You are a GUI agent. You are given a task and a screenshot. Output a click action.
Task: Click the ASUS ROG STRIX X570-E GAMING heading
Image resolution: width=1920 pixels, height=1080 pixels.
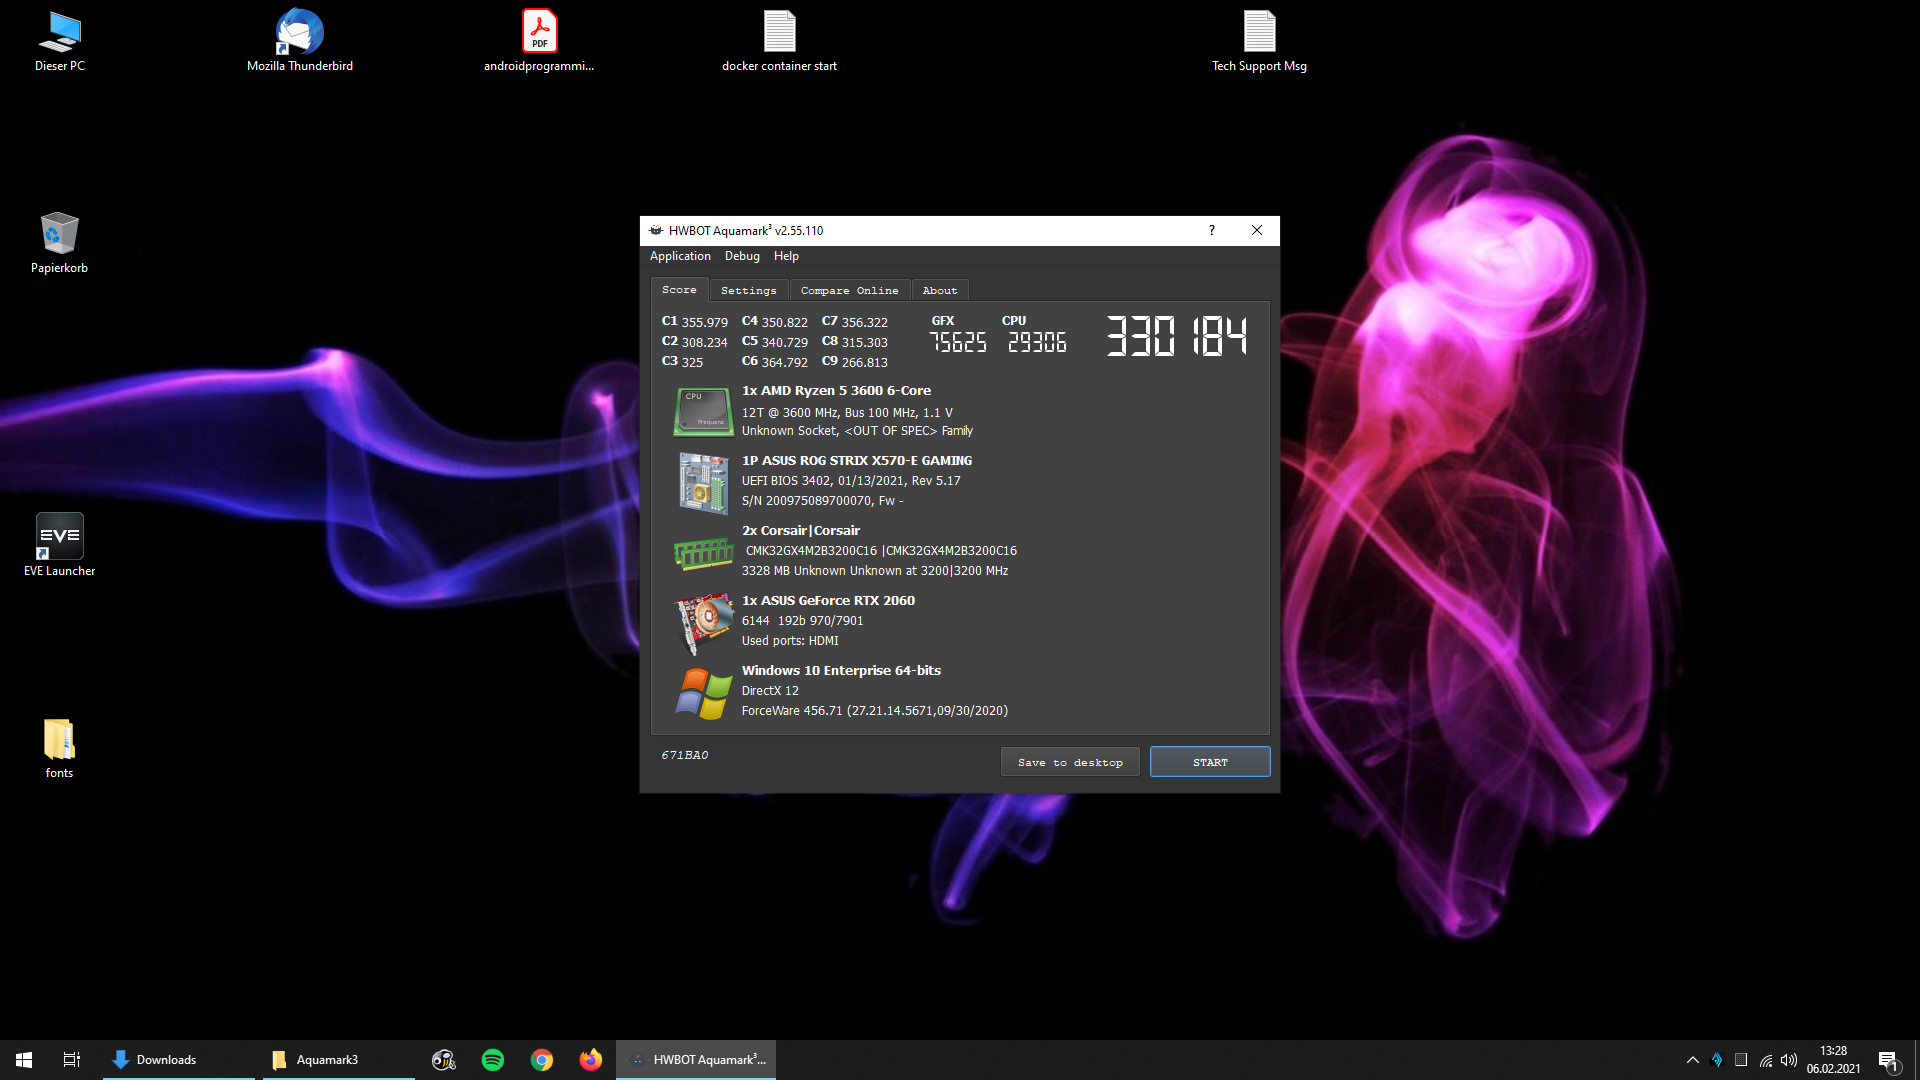pyautogui.click(x=857, y=461)
